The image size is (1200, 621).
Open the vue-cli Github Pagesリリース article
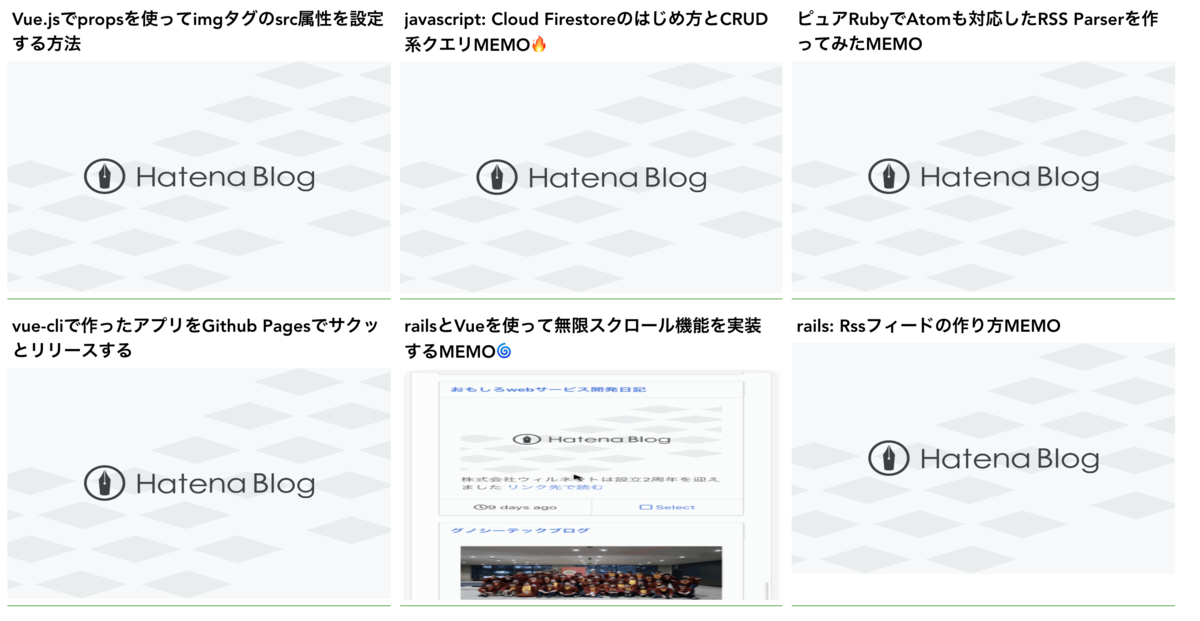(195, 333)
